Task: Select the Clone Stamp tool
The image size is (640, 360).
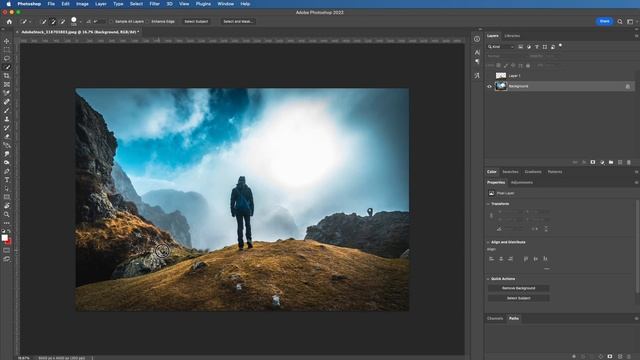Action: [7, 119]
